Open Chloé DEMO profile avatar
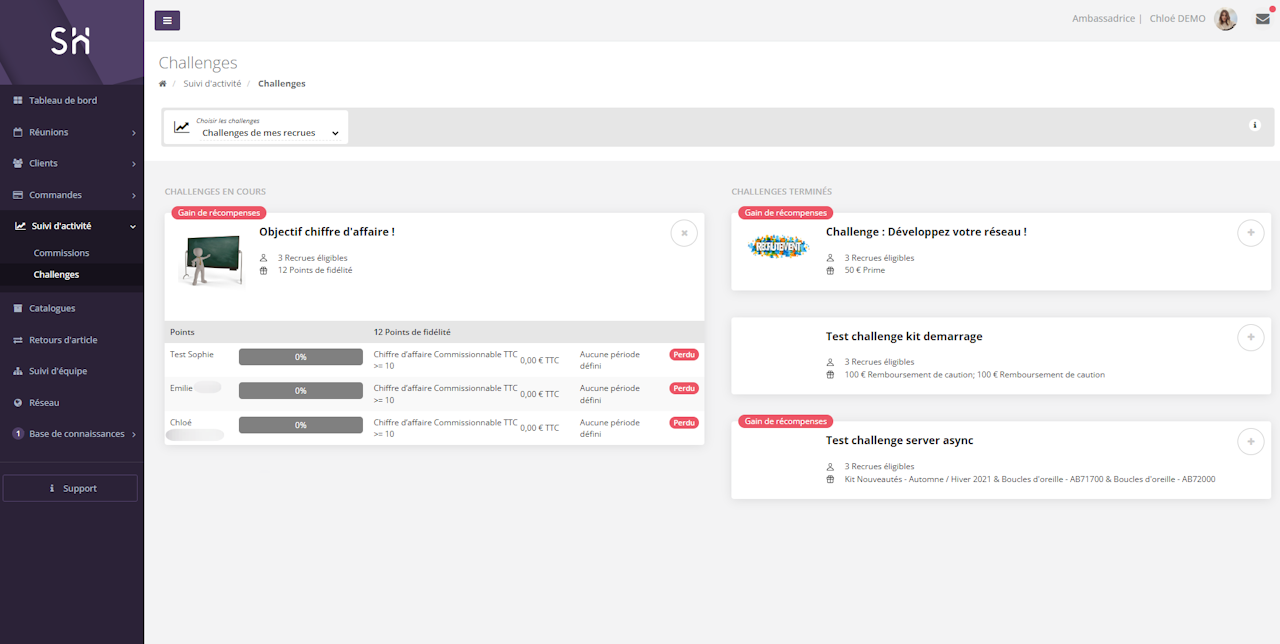This screenshot has height=644, width=1280. coord(1225,19)
